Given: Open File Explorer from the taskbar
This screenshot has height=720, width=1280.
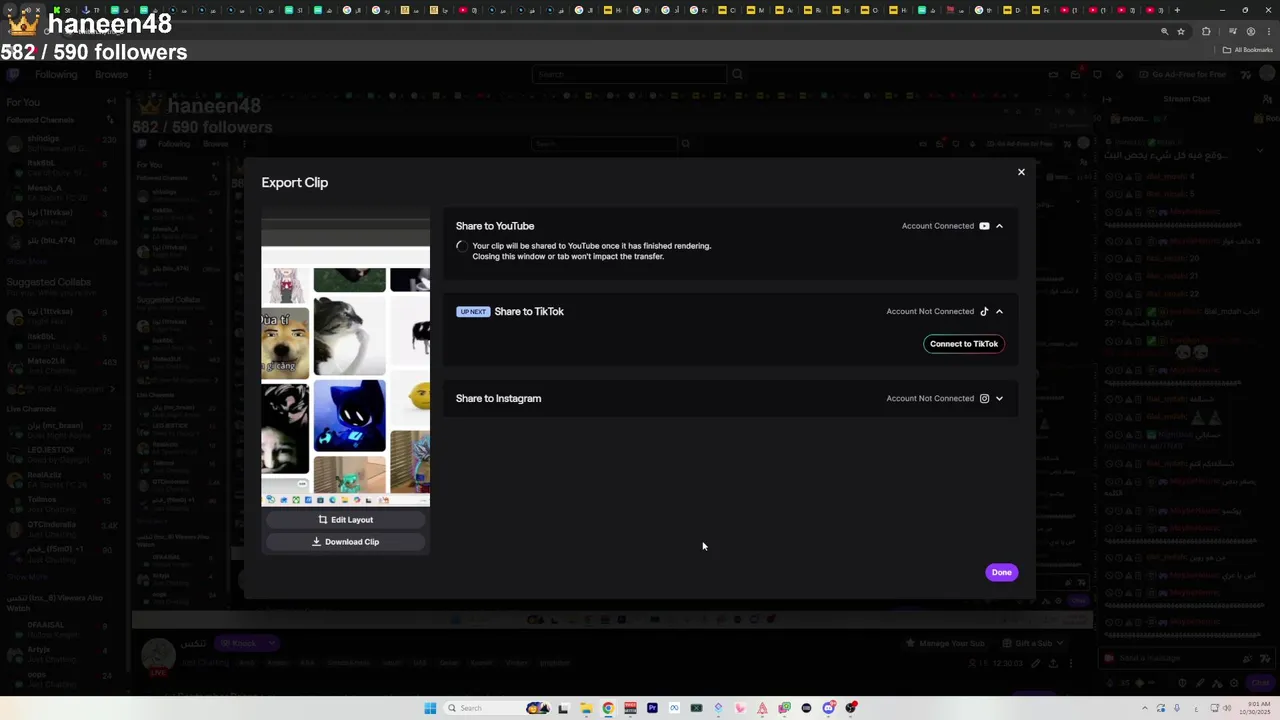Looking at the screenshot, I should (586, 708).
